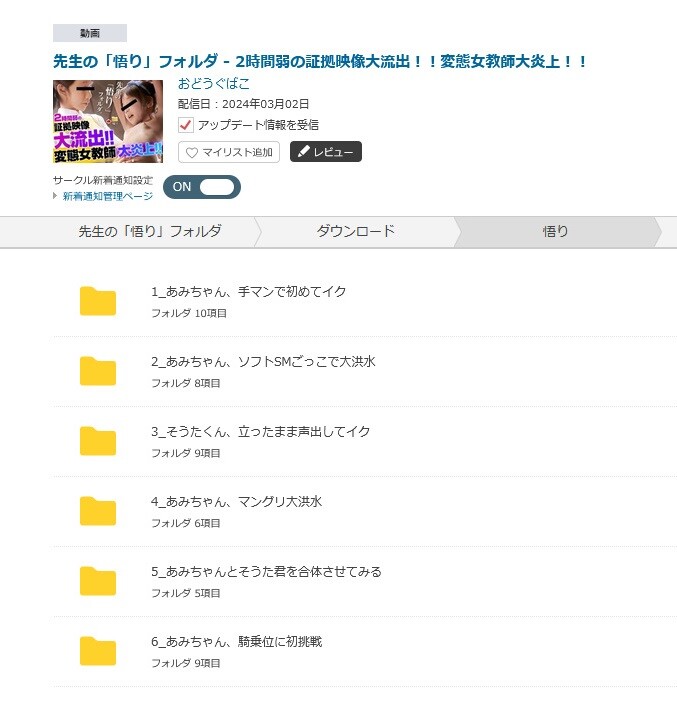Image resolution: width=677 pixels, height=709 pixels.
Task: Open folder name 6_あみちゃん、騎乗位に初挑戦
Action: (237, 641)
